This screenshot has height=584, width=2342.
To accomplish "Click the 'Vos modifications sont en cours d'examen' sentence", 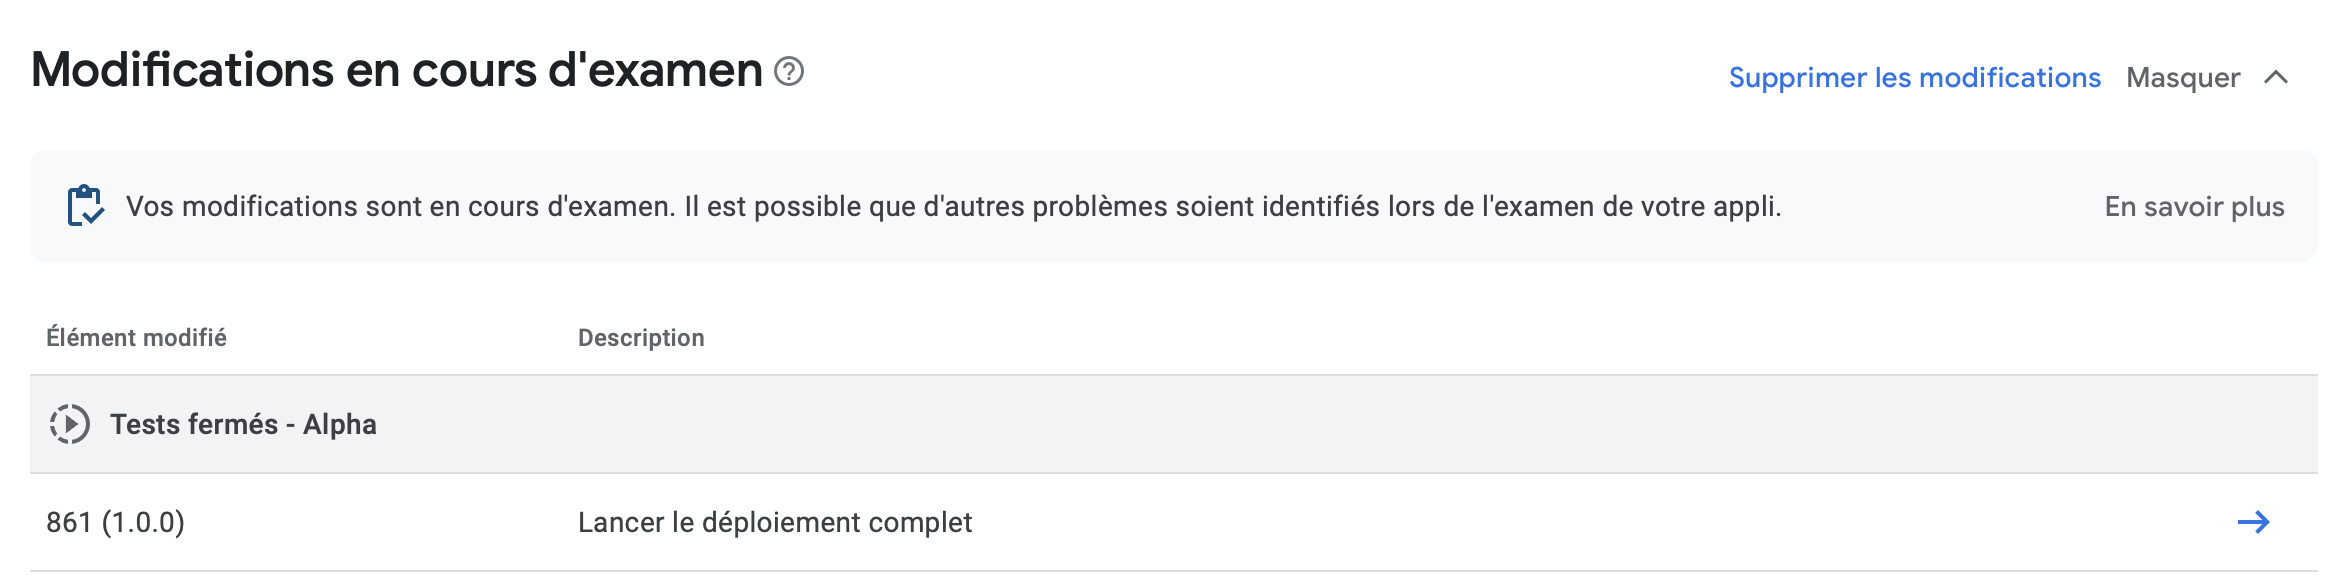I will (401, 207).
